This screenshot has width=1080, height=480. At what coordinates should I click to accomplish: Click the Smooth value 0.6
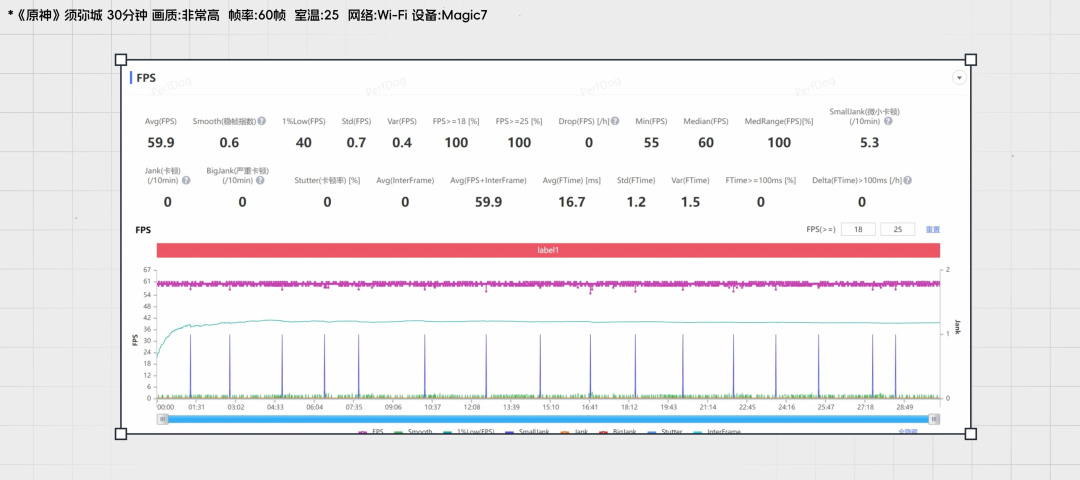[229, 143]
